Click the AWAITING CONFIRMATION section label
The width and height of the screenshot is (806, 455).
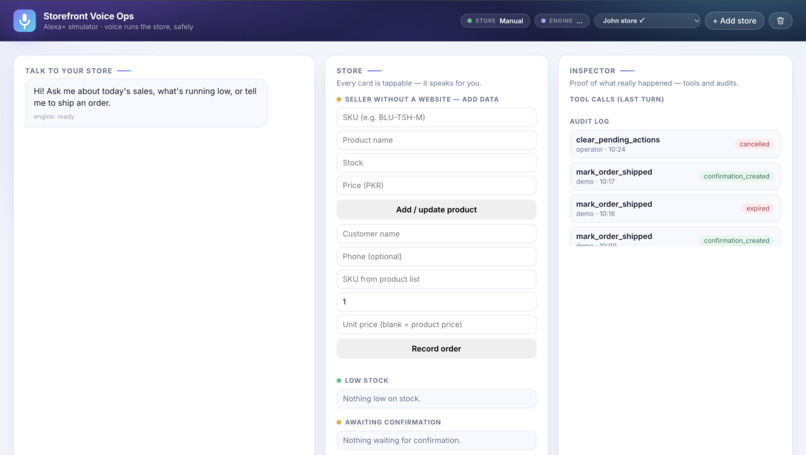(x=393, y=422)
